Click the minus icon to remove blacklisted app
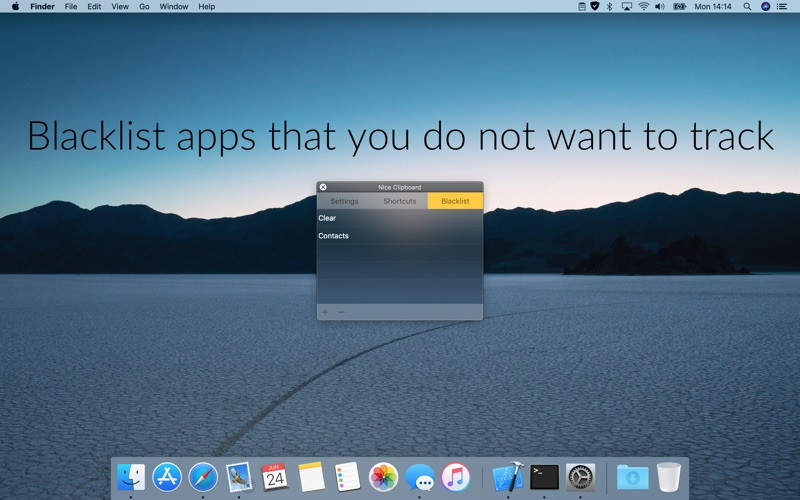 pos(341,312)
